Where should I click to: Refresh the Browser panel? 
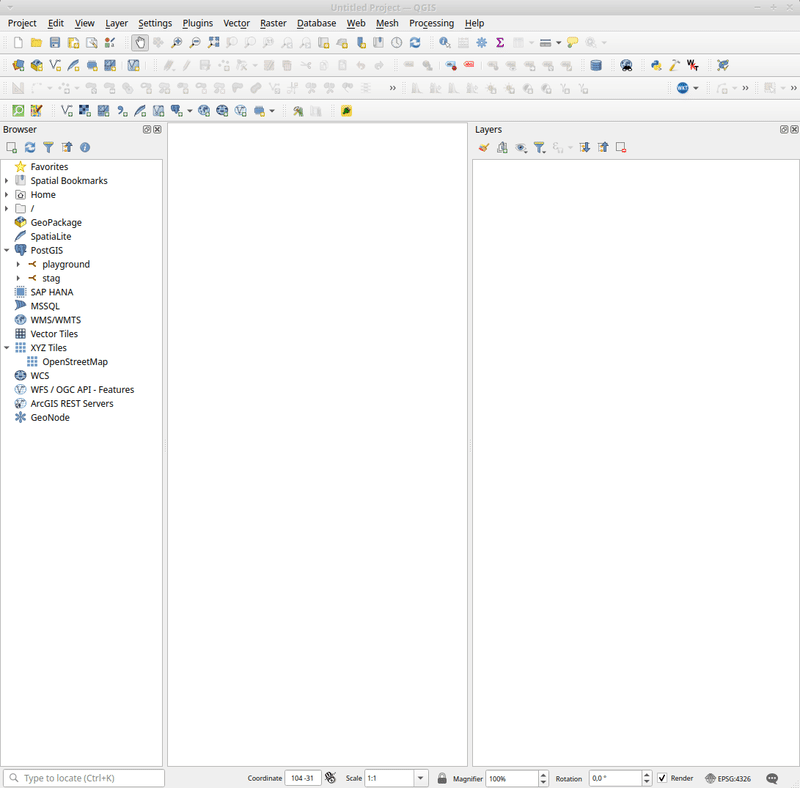30,147
